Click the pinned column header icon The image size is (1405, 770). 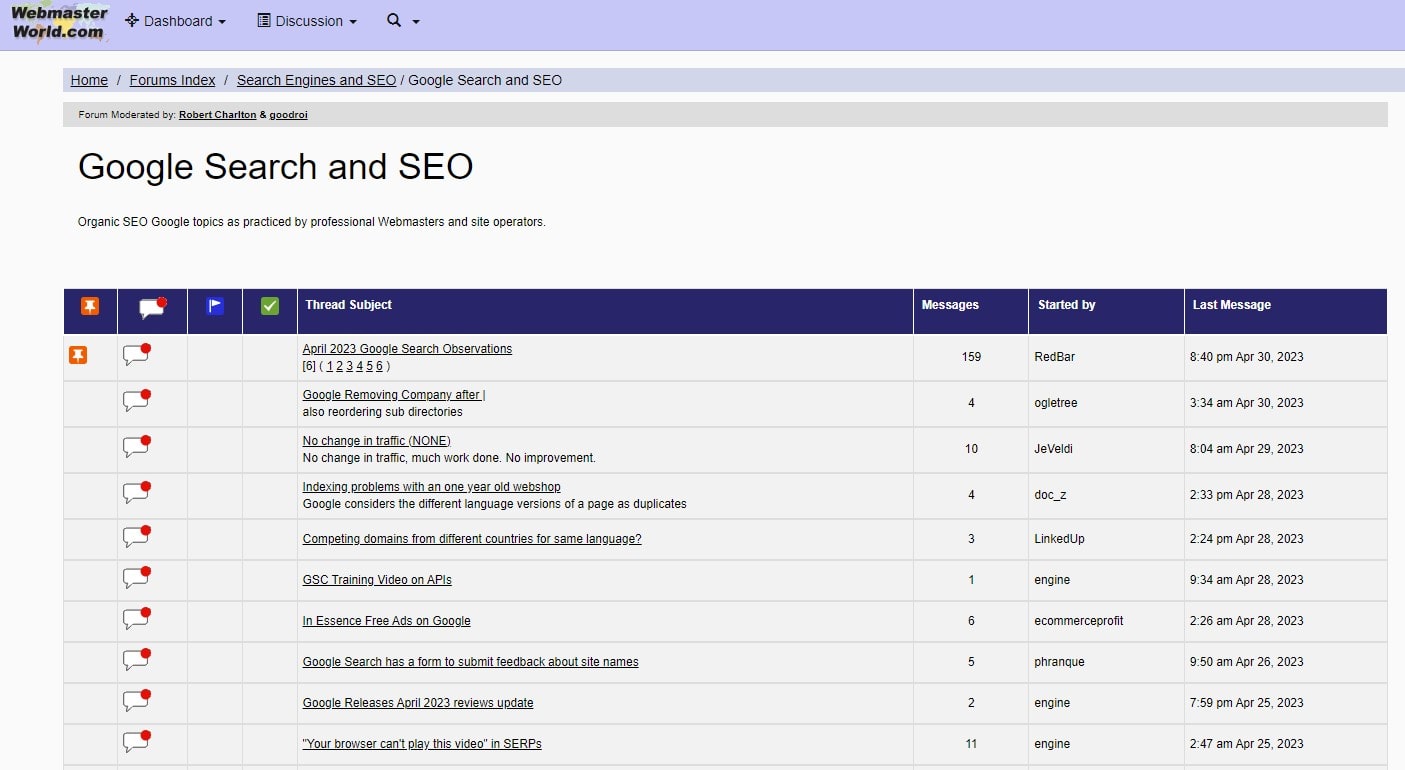(90, 306)
